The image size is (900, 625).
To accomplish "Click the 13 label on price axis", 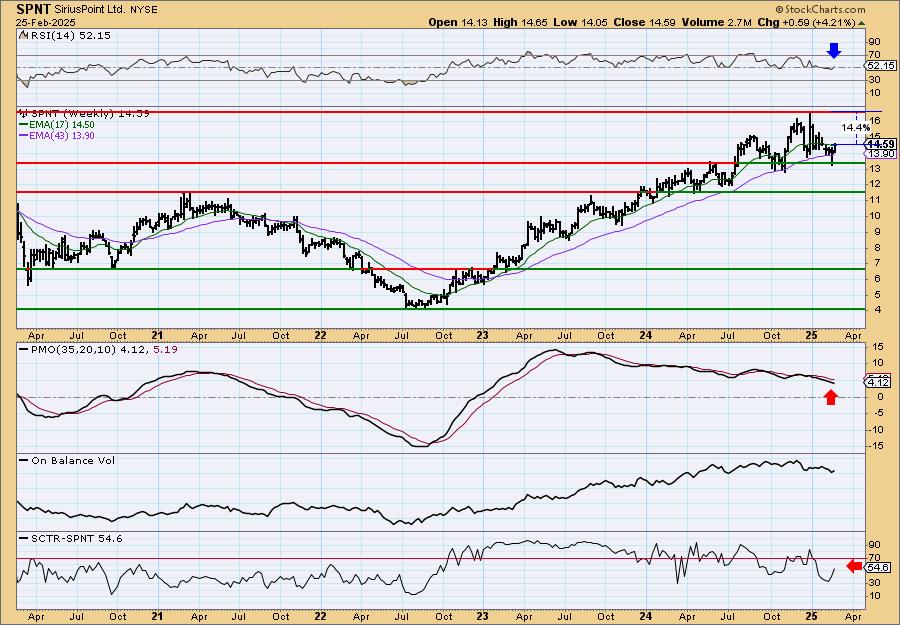I will (x=875, y=169).
